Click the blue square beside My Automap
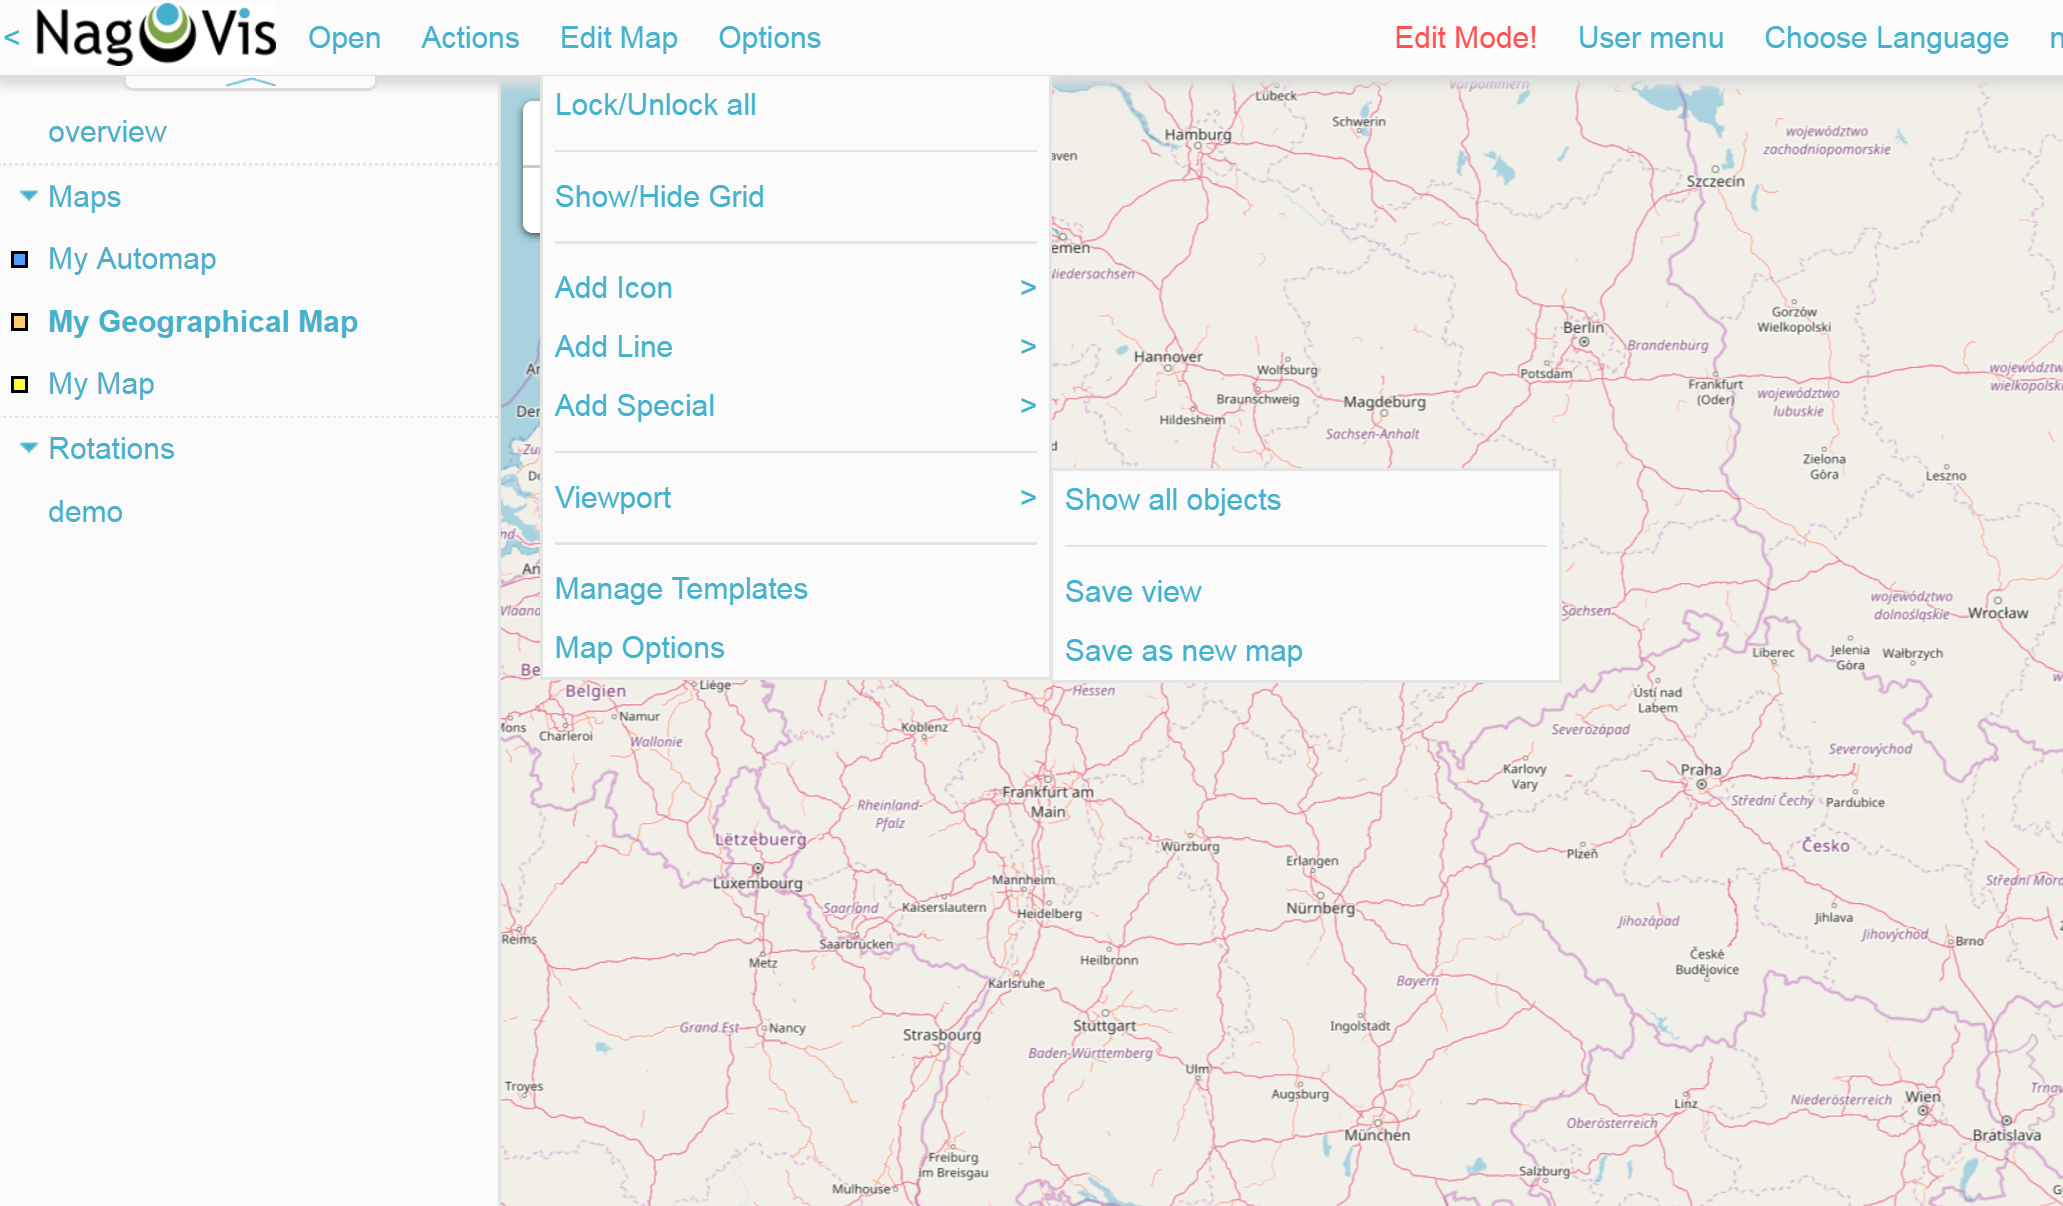The width and height of the screenshot is (2063, 1206). [x=19, y=260]
